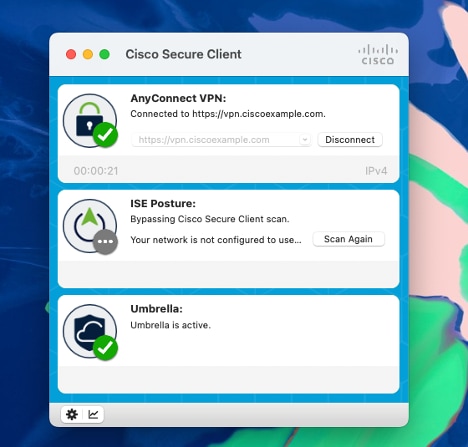
Task: Click the AnyConnect VPN heading
Action: pos(178,98)
